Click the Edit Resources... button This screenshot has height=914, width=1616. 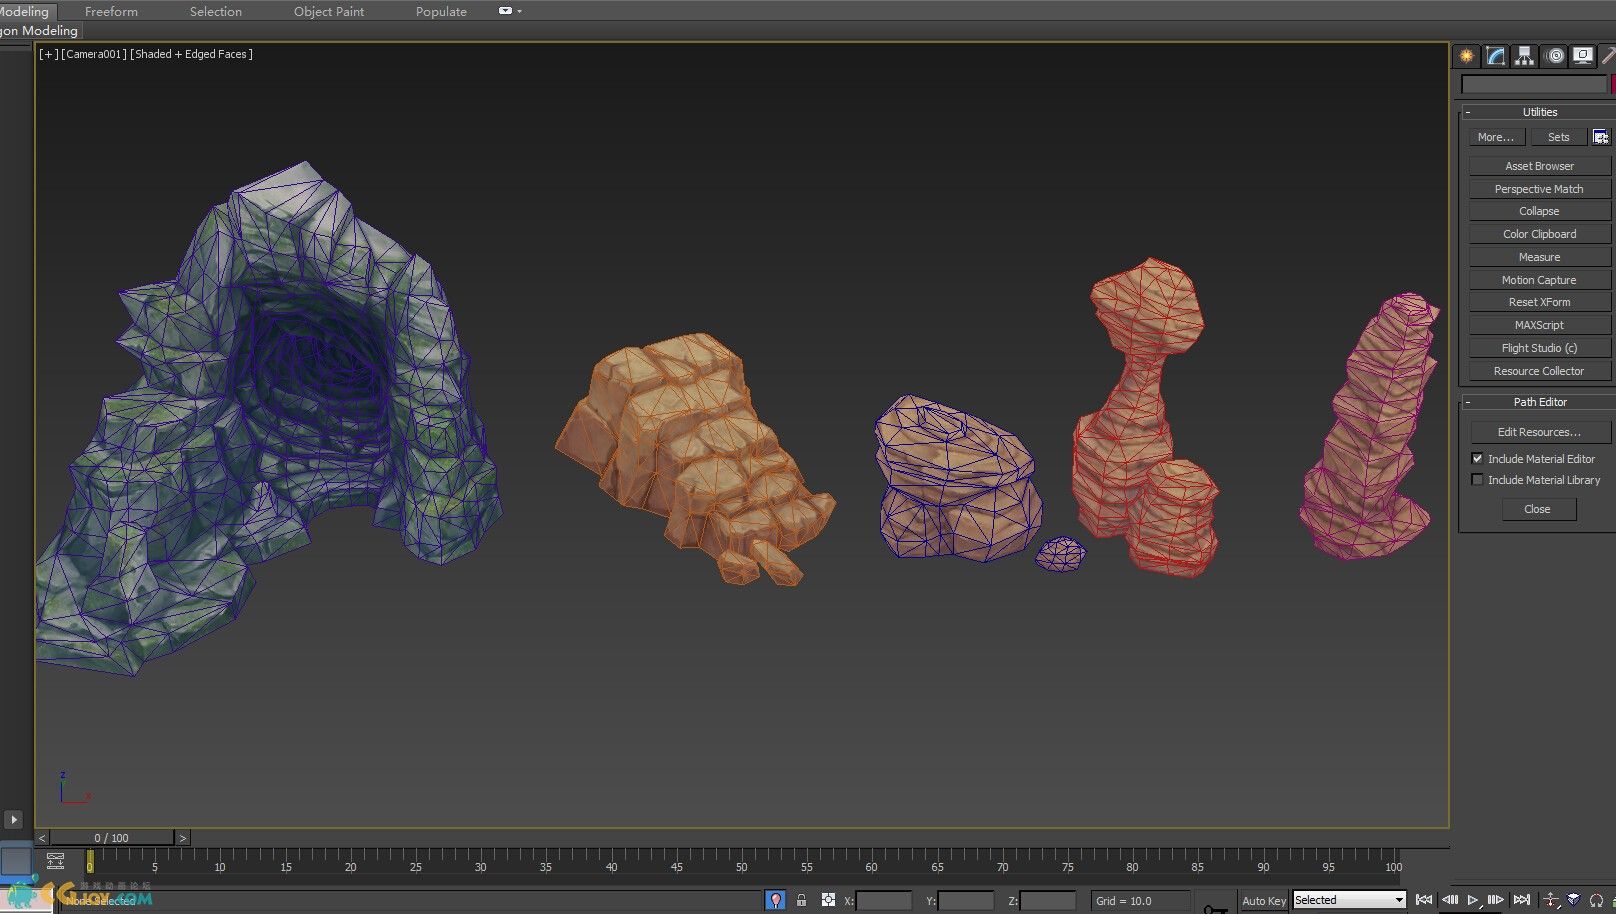(x=1539, y=432)
